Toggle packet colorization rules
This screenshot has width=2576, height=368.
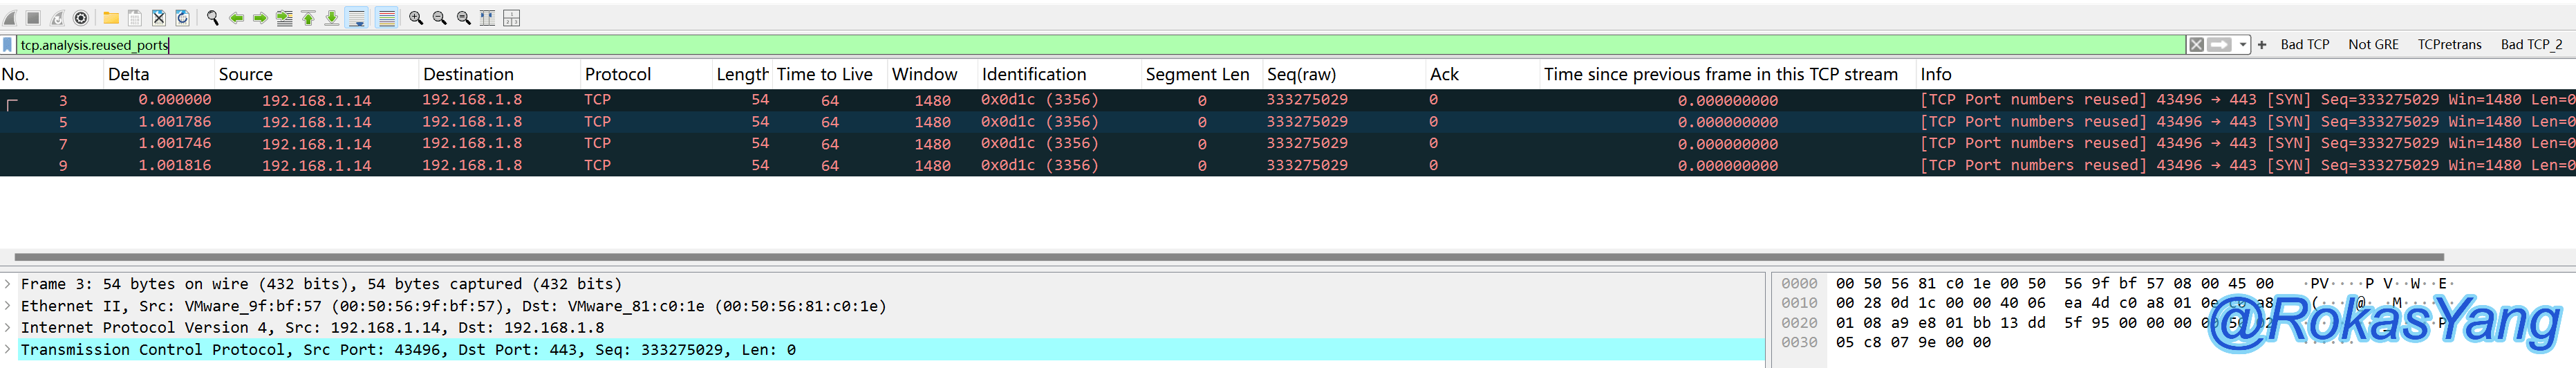pos(386,18)
